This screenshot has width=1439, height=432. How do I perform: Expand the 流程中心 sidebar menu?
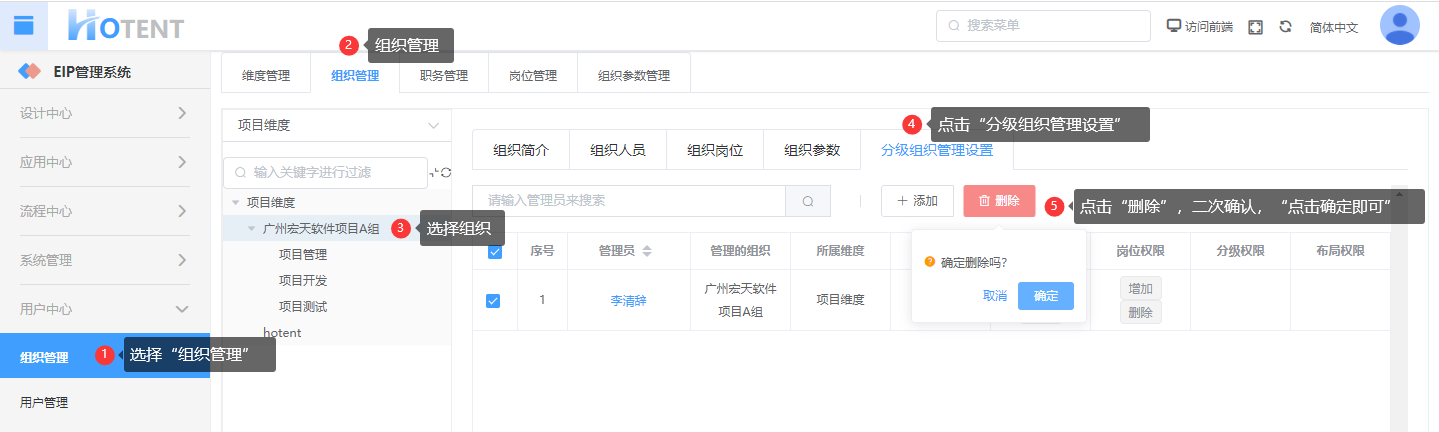click(x=105, y=211)
